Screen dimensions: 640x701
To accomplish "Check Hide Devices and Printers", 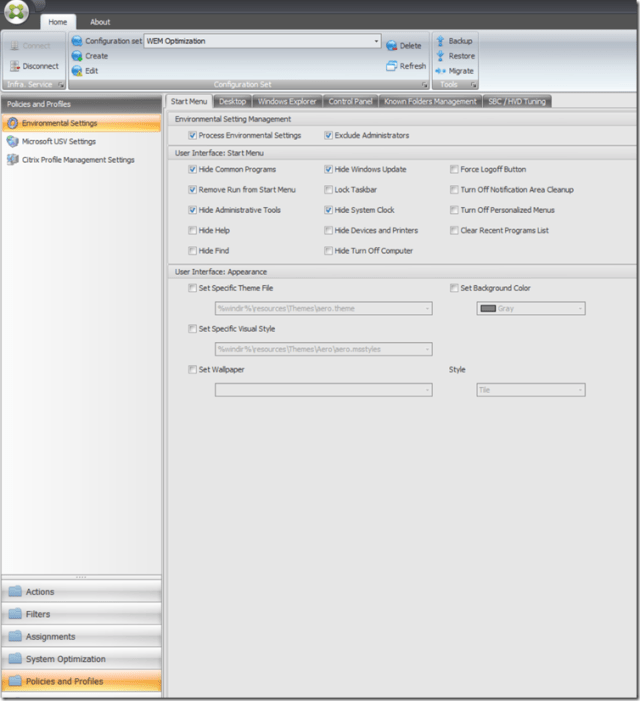I will 328,230.
